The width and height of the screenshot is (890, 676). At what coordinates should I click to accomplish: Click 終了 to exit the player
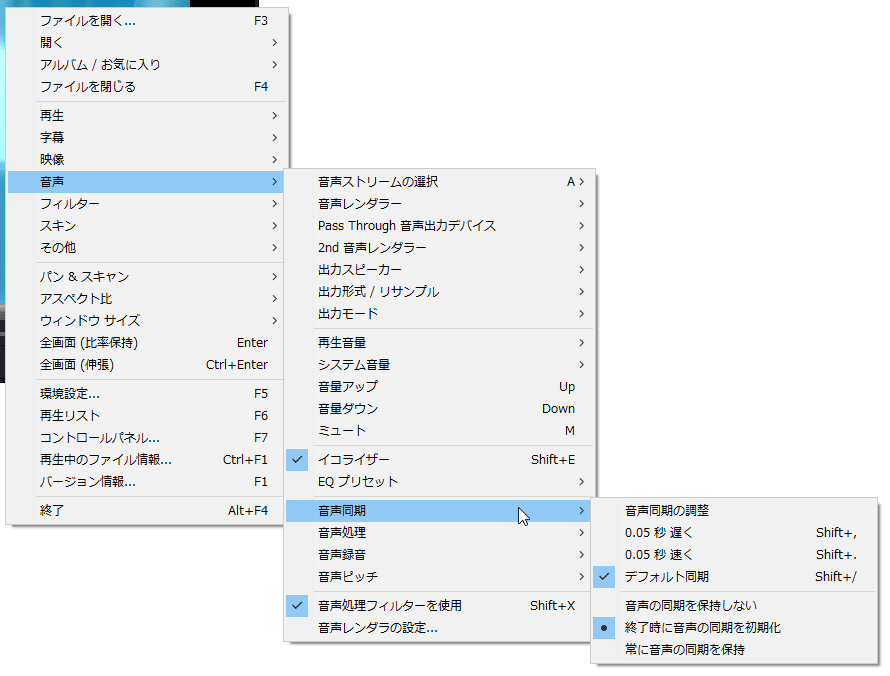click(x=52, y=511)
